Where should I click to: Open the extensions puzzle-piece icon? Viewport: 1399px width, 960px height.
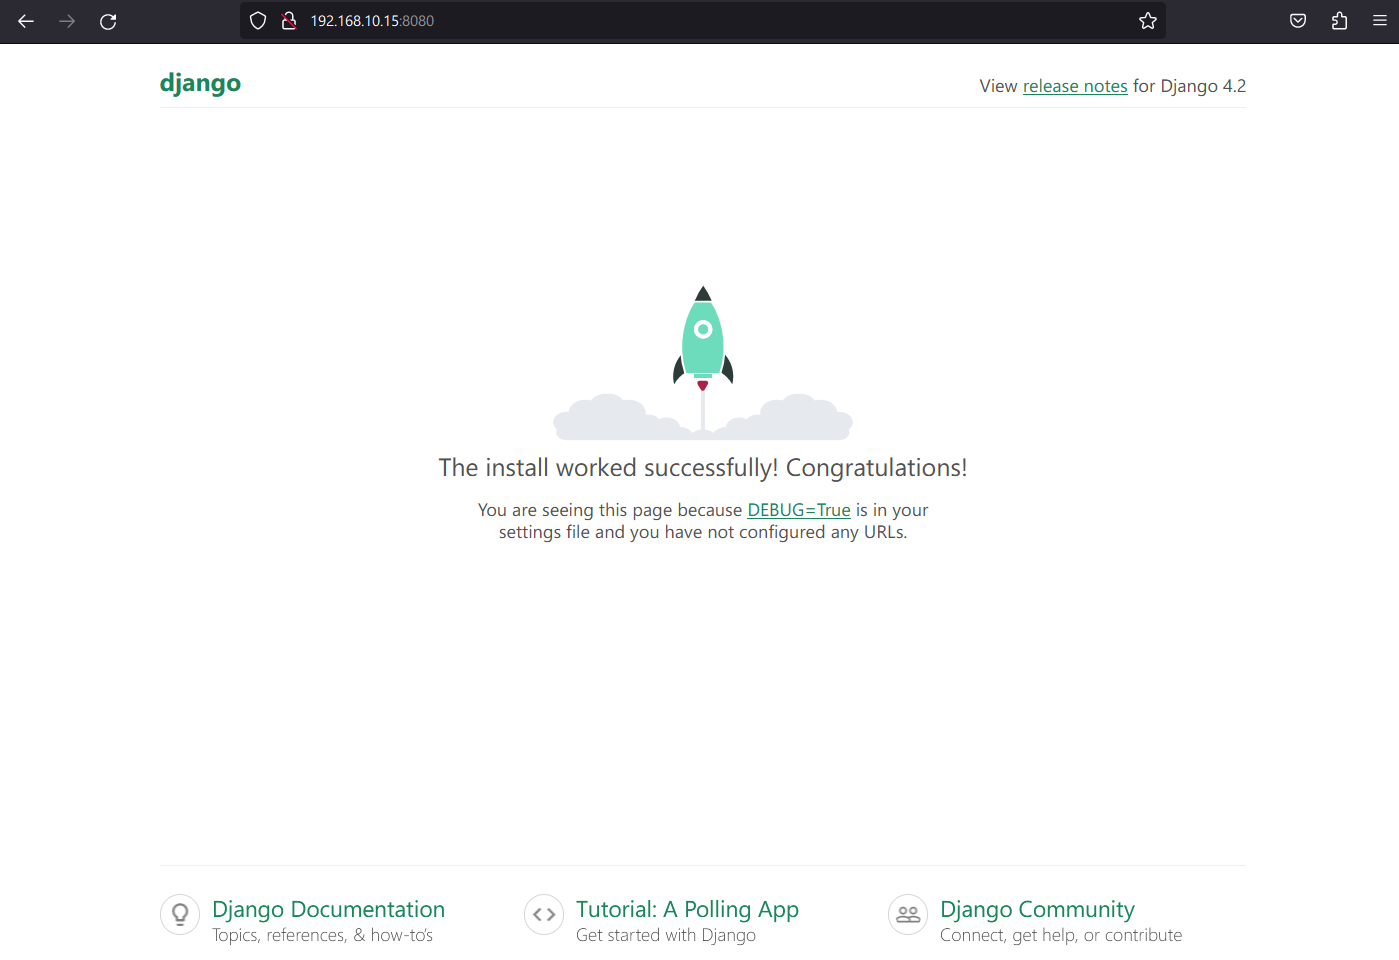coord(1340,21)
